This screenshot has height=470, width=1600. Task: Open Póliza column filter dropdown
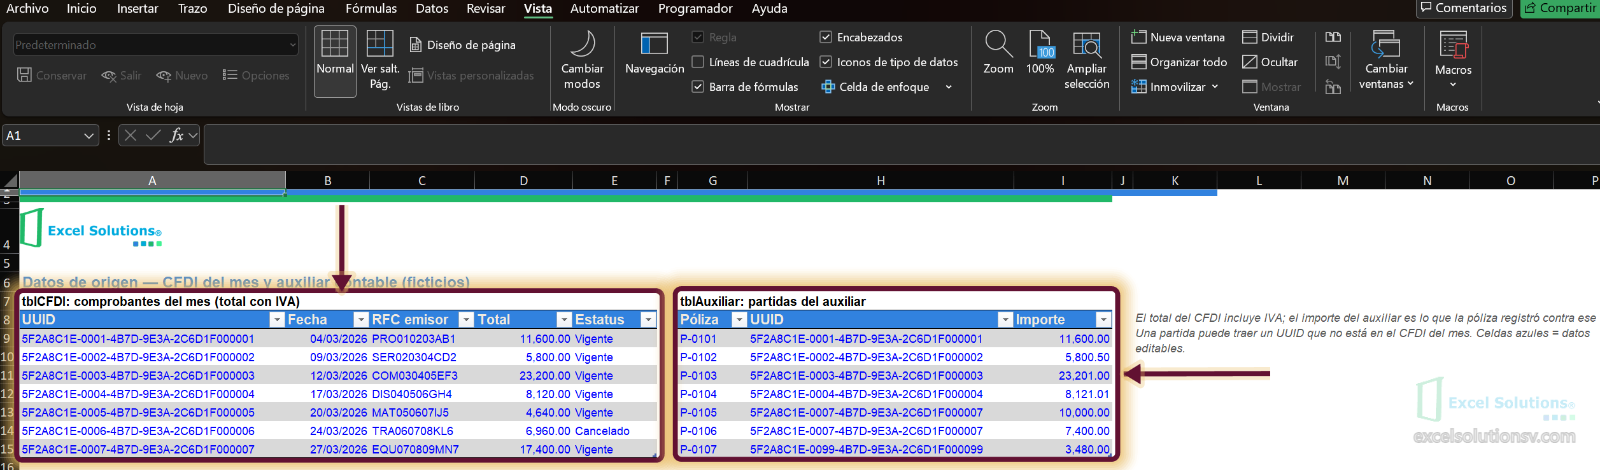pos(739,320)
